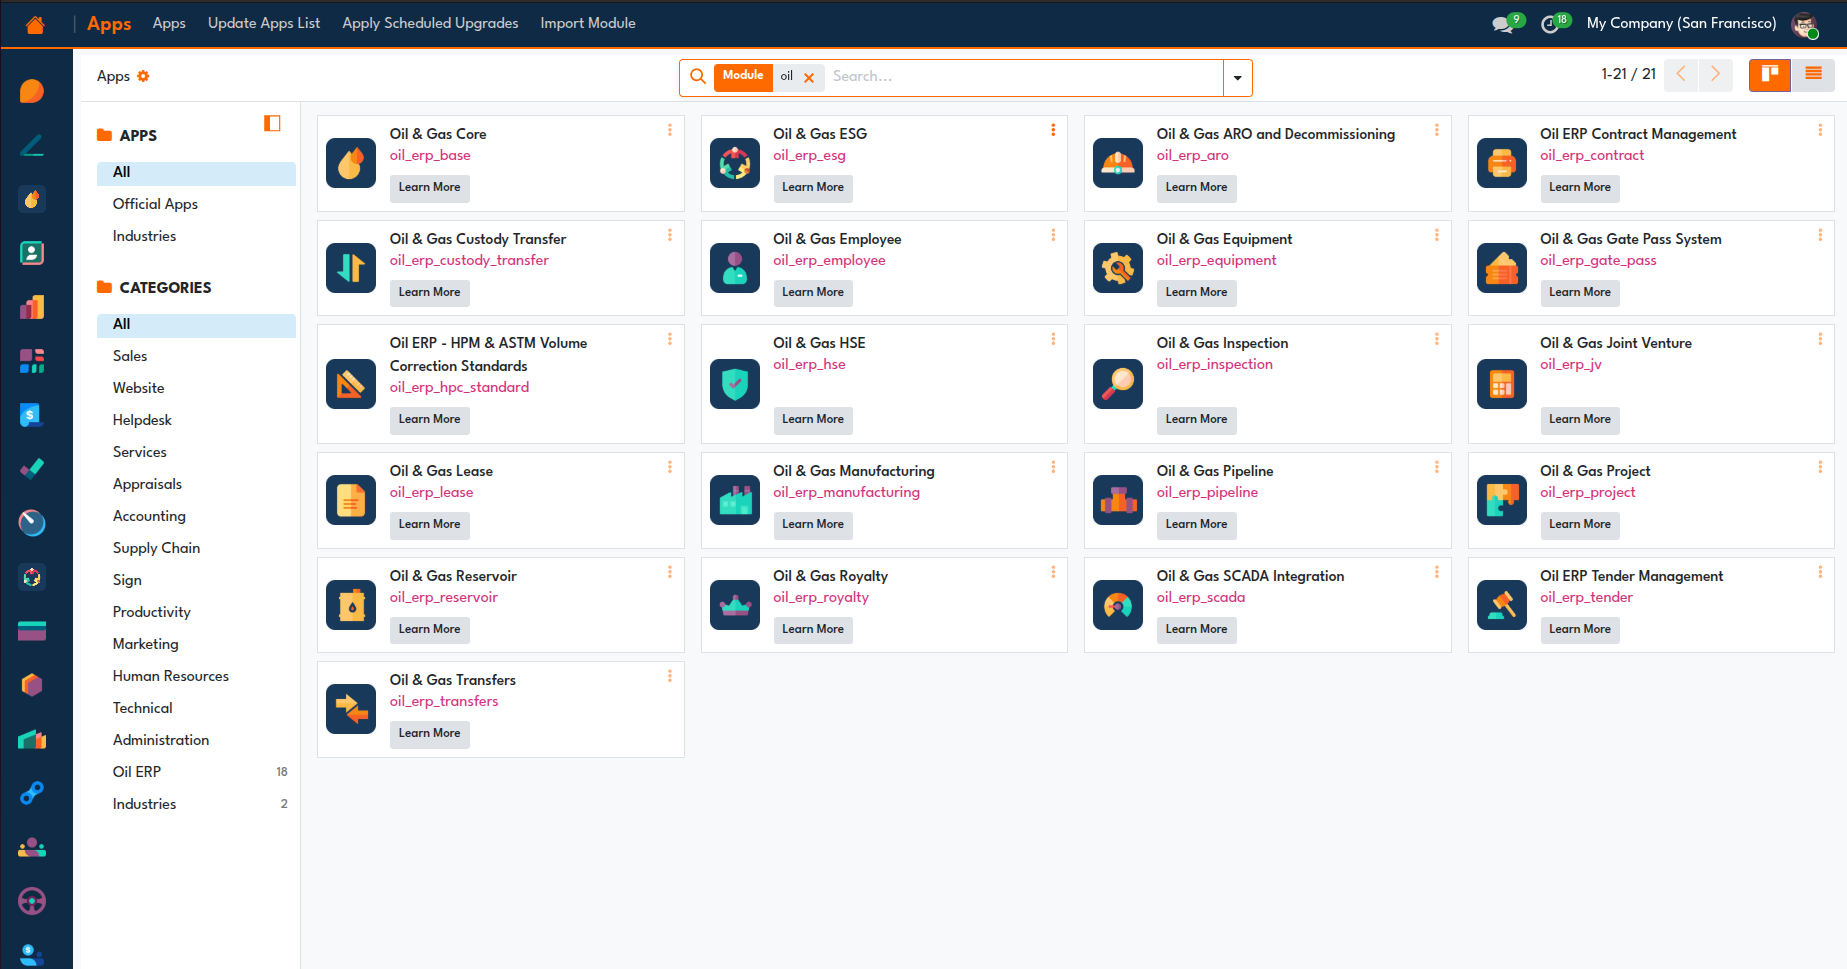
Task: Click the search input field
Action: point(1025,77)
